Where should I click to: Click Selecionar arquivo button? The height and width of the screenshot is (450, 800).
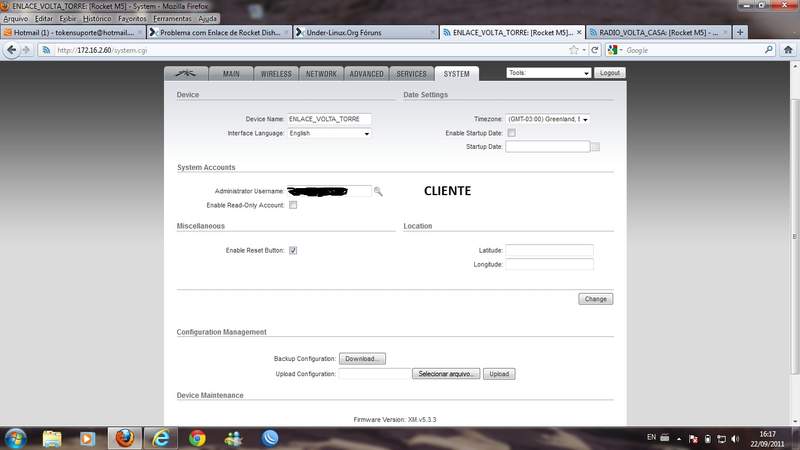click(x=446, y=374)
